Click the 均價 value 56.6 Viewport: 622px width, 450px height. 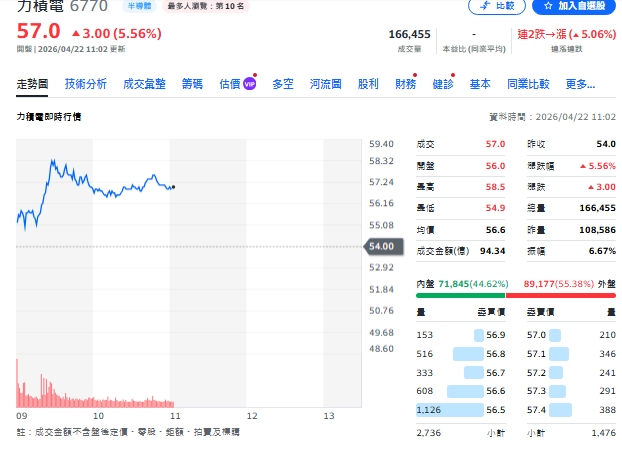[495, 230]
